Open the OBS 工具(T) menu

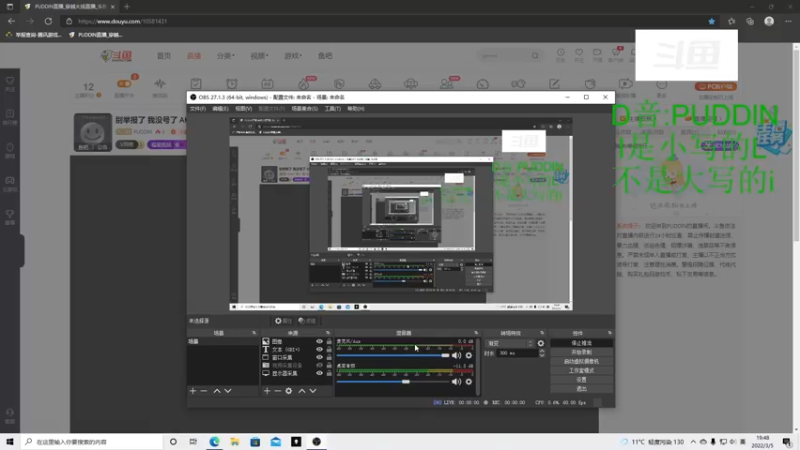tap(333, 109)
